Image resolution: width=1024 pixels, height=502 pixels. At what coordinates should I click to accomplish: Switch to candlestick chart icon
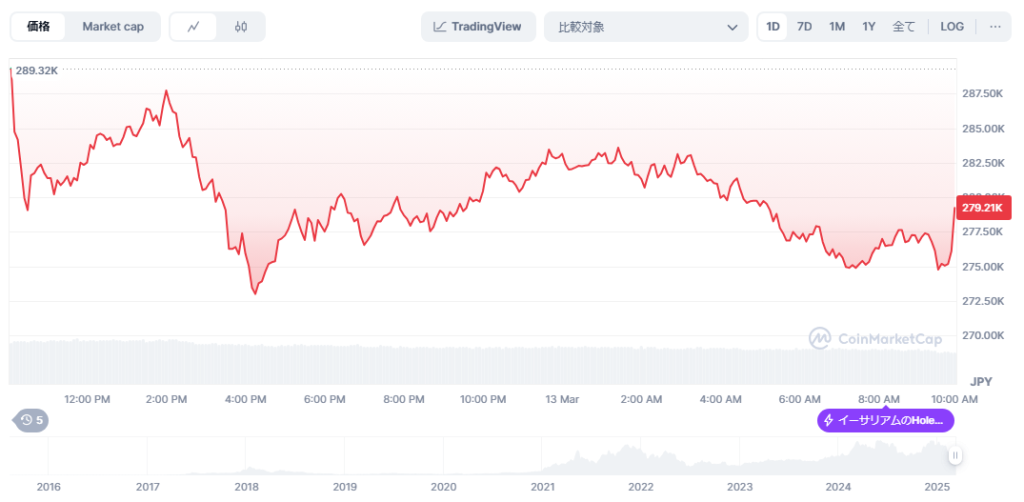point(241,27)
